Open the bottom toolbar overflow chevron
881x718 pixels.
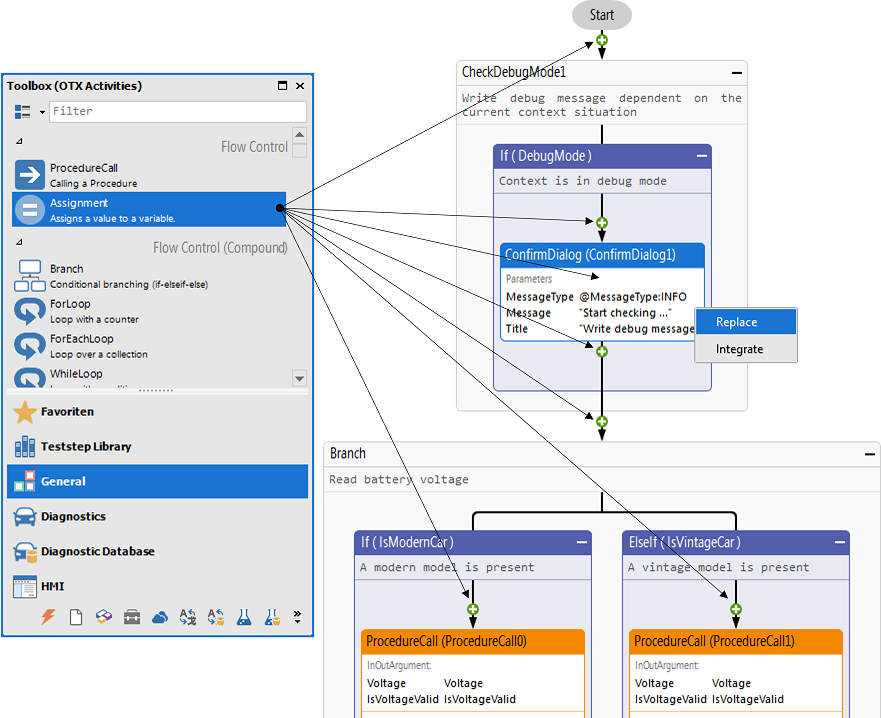click(x=295, y=617)
